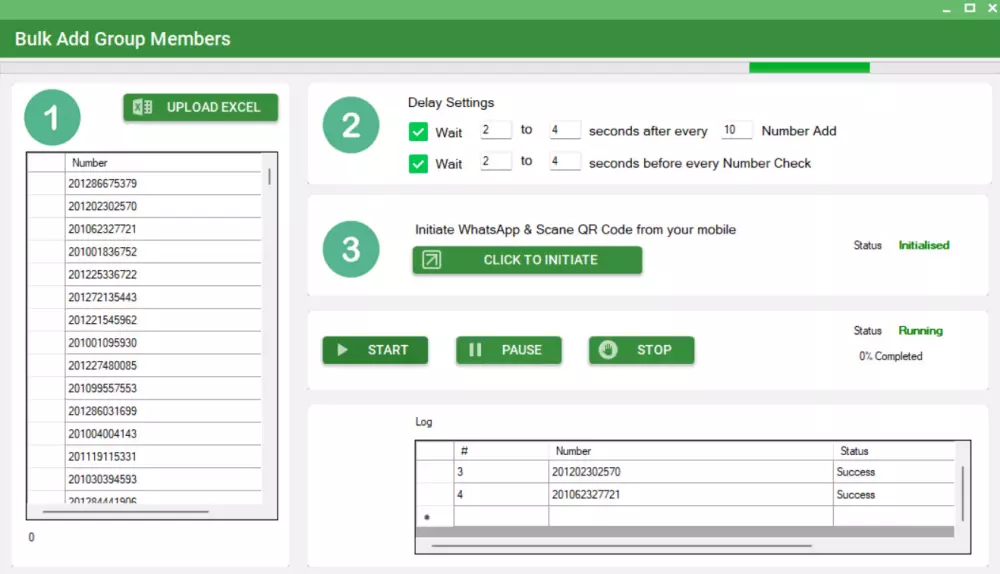Close the Bulk Add Group Members window
Image resolution: width=1000 pixels, height=574 pixels.
(992, 8)
